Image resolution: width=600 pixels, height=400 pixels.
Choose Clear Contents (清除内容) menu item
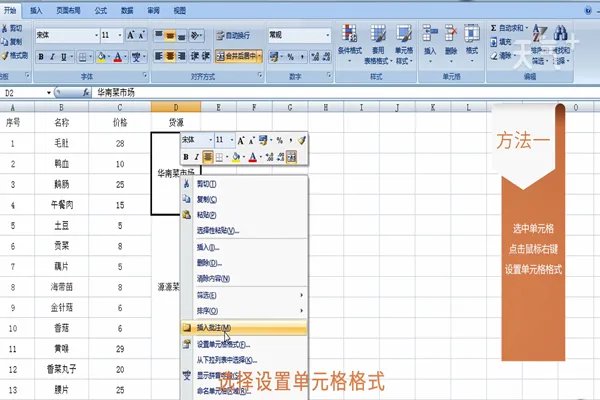244,278
